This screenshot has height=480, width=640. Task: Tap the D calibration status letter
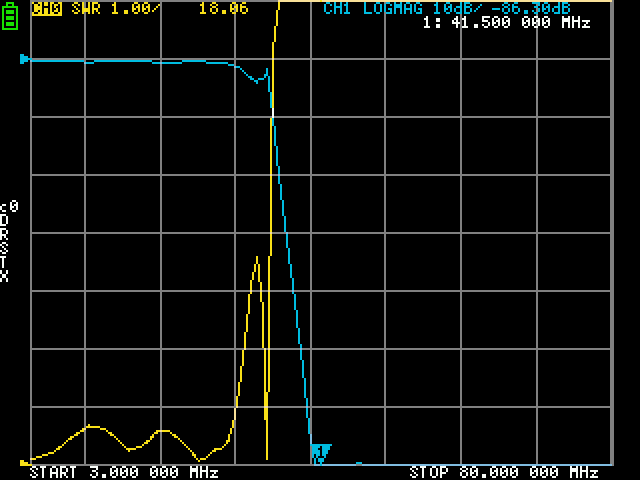pos(5,223)
